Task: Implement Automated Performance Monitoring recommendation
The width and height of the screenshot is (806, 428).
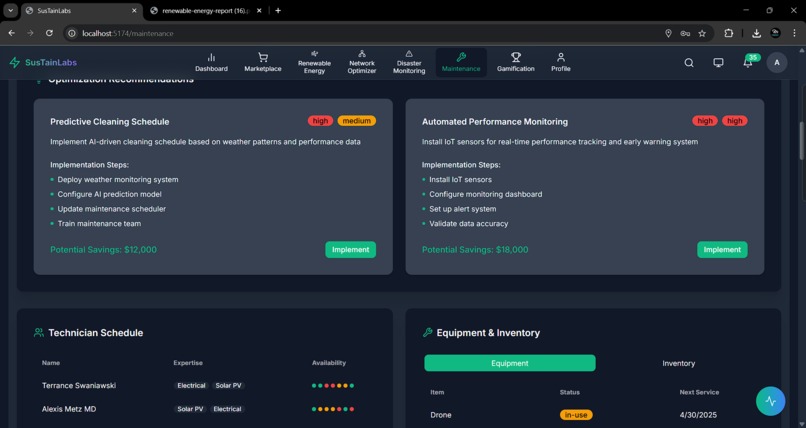Action: (722, 250)
